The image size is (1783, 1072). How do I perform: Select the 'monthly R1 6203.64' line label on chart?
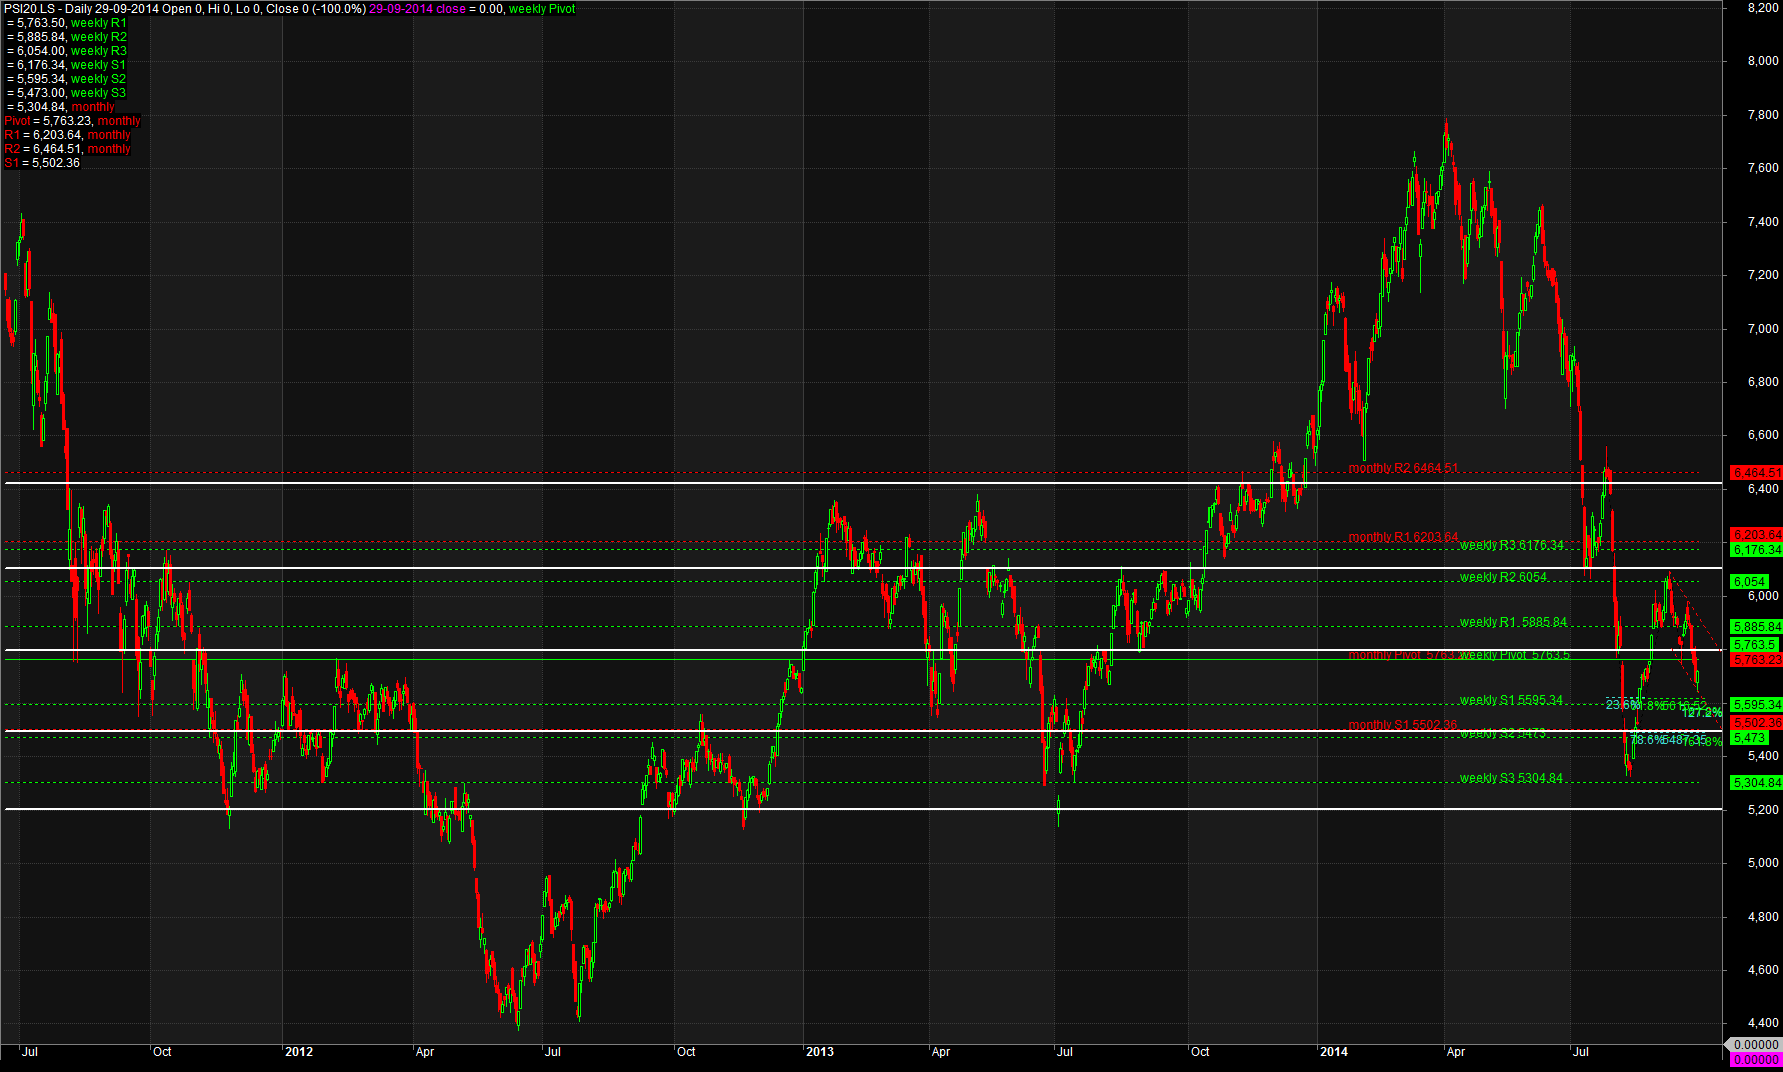click(1403, 537)
